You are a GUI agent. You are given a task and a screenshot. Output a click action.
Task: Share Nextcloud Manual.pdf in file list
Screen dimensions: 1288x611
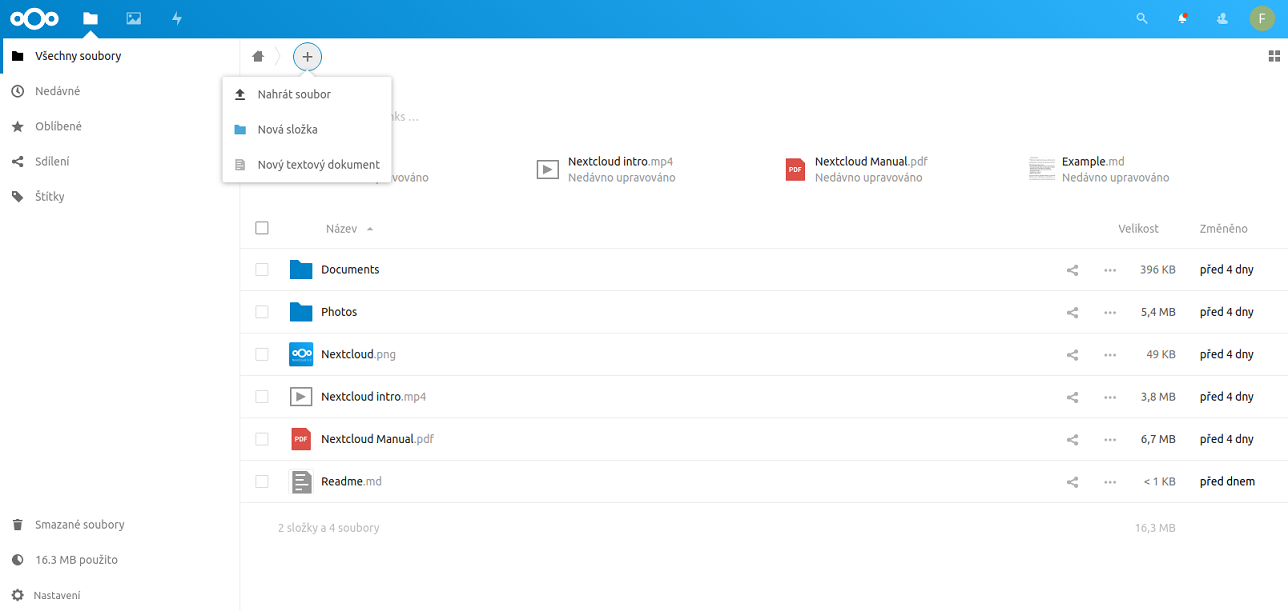1073,439
